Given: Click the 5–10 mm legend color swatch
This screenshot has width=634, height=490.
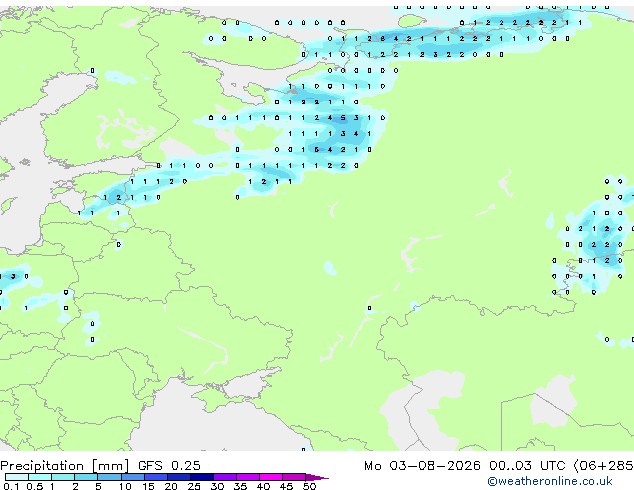Looking at the screenshot, I should [x=109, y=477].
